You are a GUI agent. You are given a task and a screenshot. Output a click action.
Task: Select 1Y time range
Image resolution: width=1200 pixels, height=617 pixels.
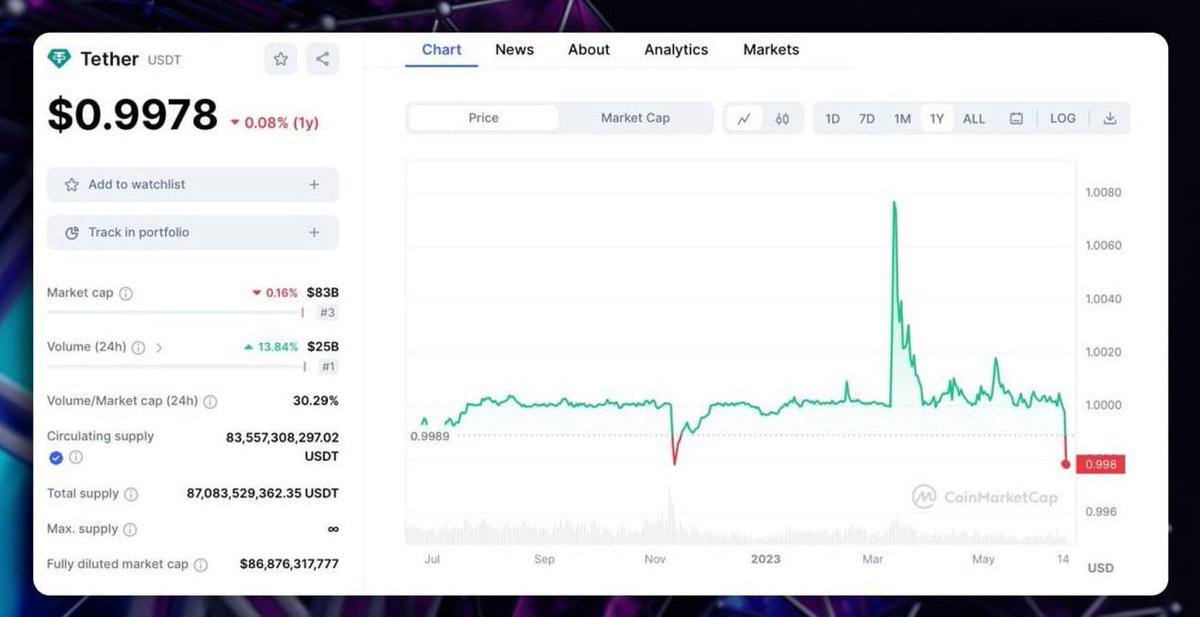(x=937, y=119)
